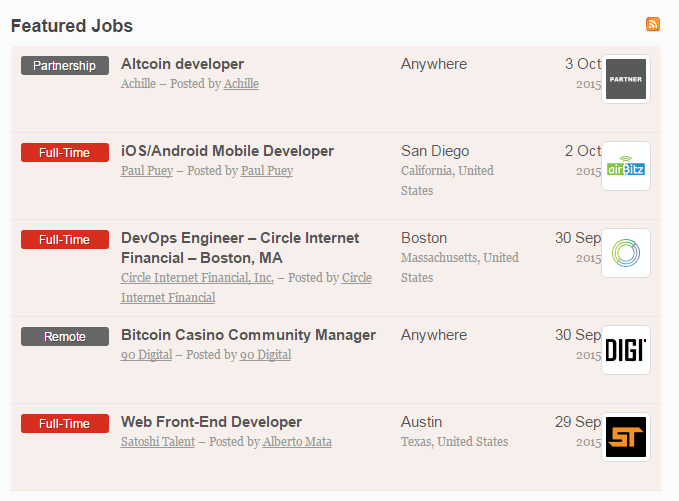
Task: Open the Satoshi Talent company link
Action: (x=158, y=442)
